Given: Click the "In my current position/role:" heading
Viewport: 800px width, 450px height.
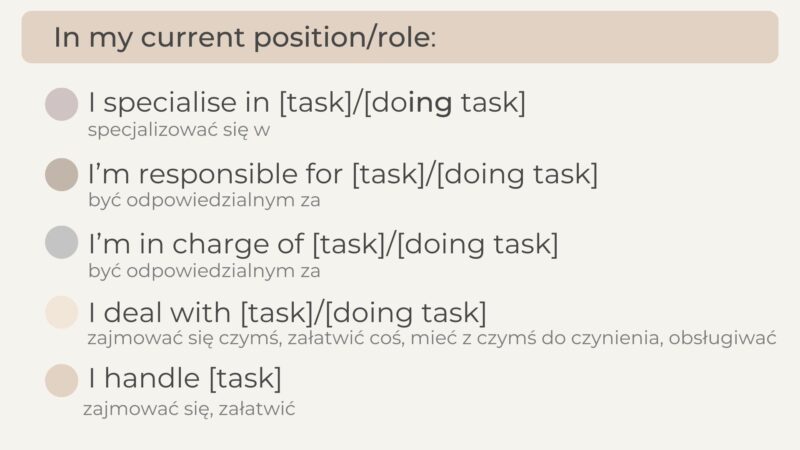Looking at the screenshot, I should [245, 38].
